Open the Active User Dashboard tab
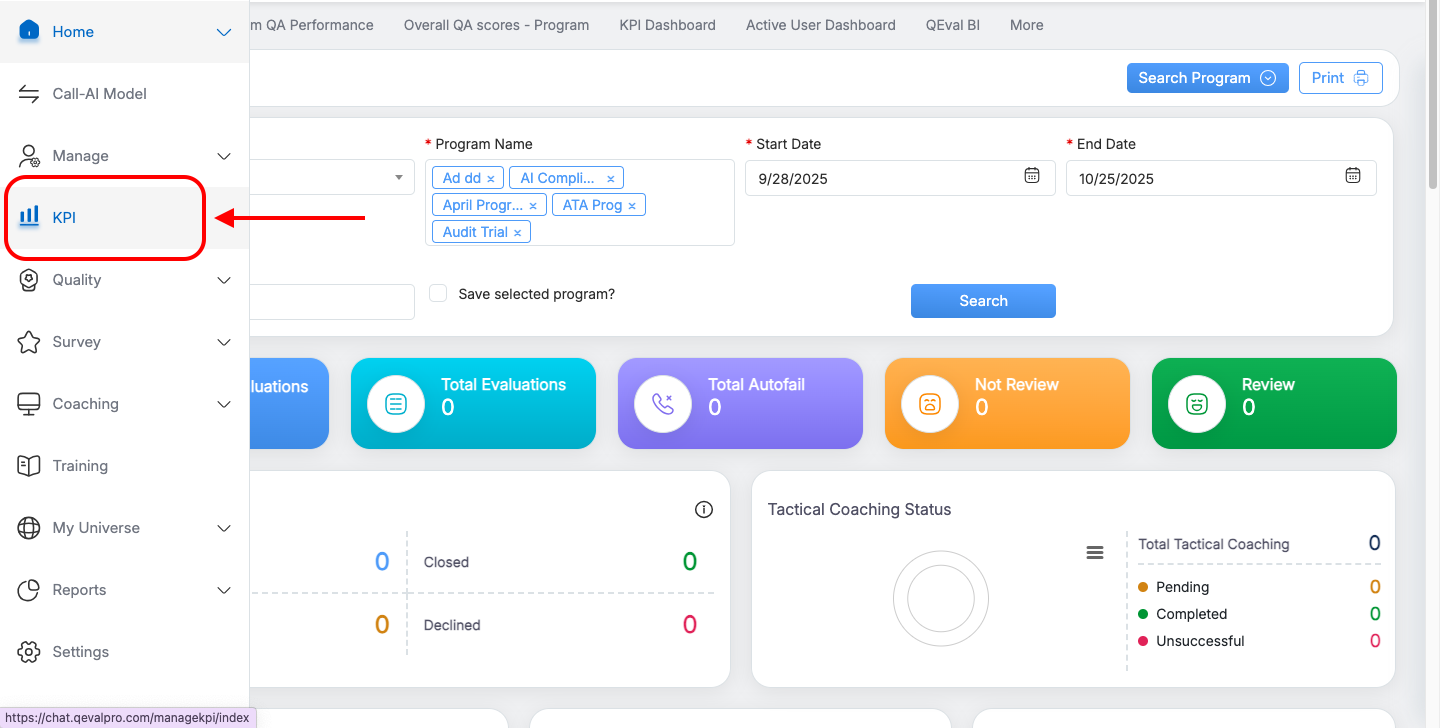 [820, 25]
